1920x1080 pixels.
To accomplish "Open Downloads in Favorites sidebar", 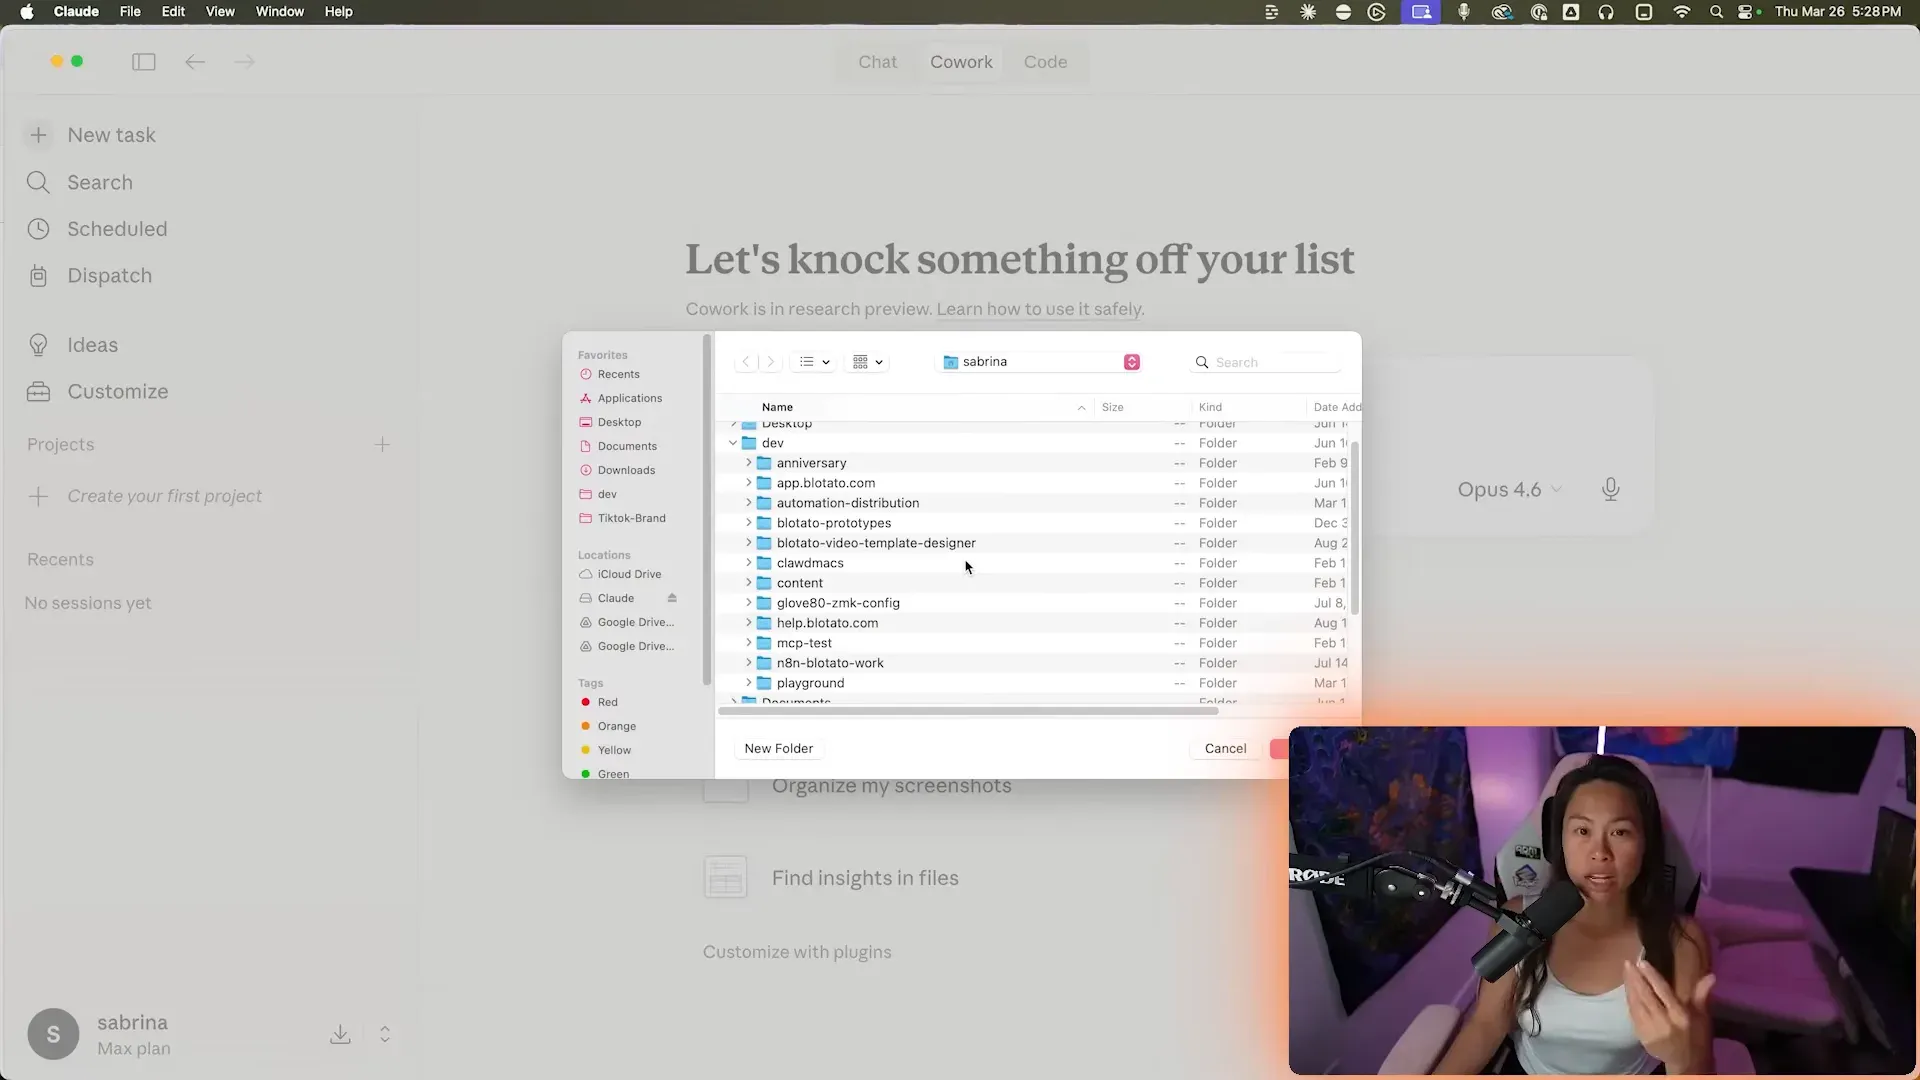I will pos(626,470).
